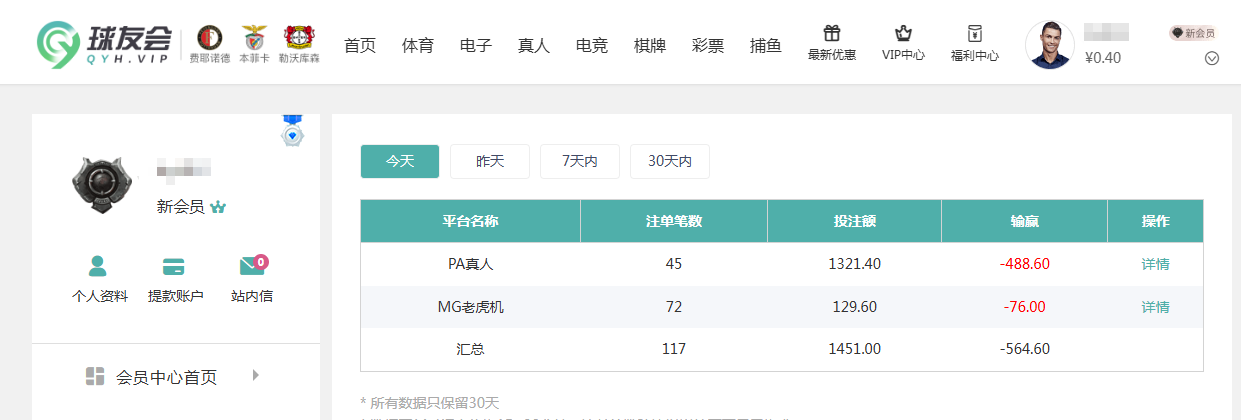Select the 今天 date filter tab
Image resolution: width=1241 pixels, height=420 pixels.
click(400, 161)
